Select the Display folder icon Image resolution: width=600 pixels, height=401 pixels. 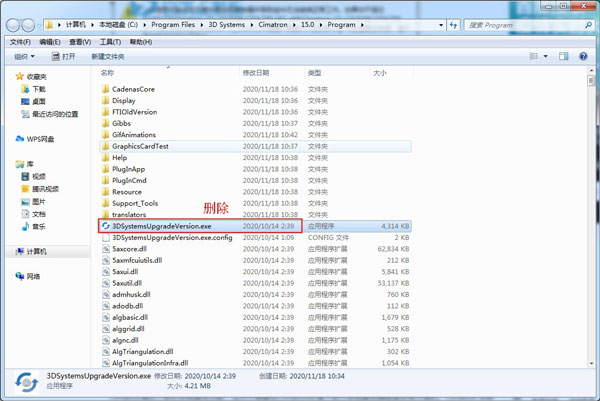click(x=106, y=101)
